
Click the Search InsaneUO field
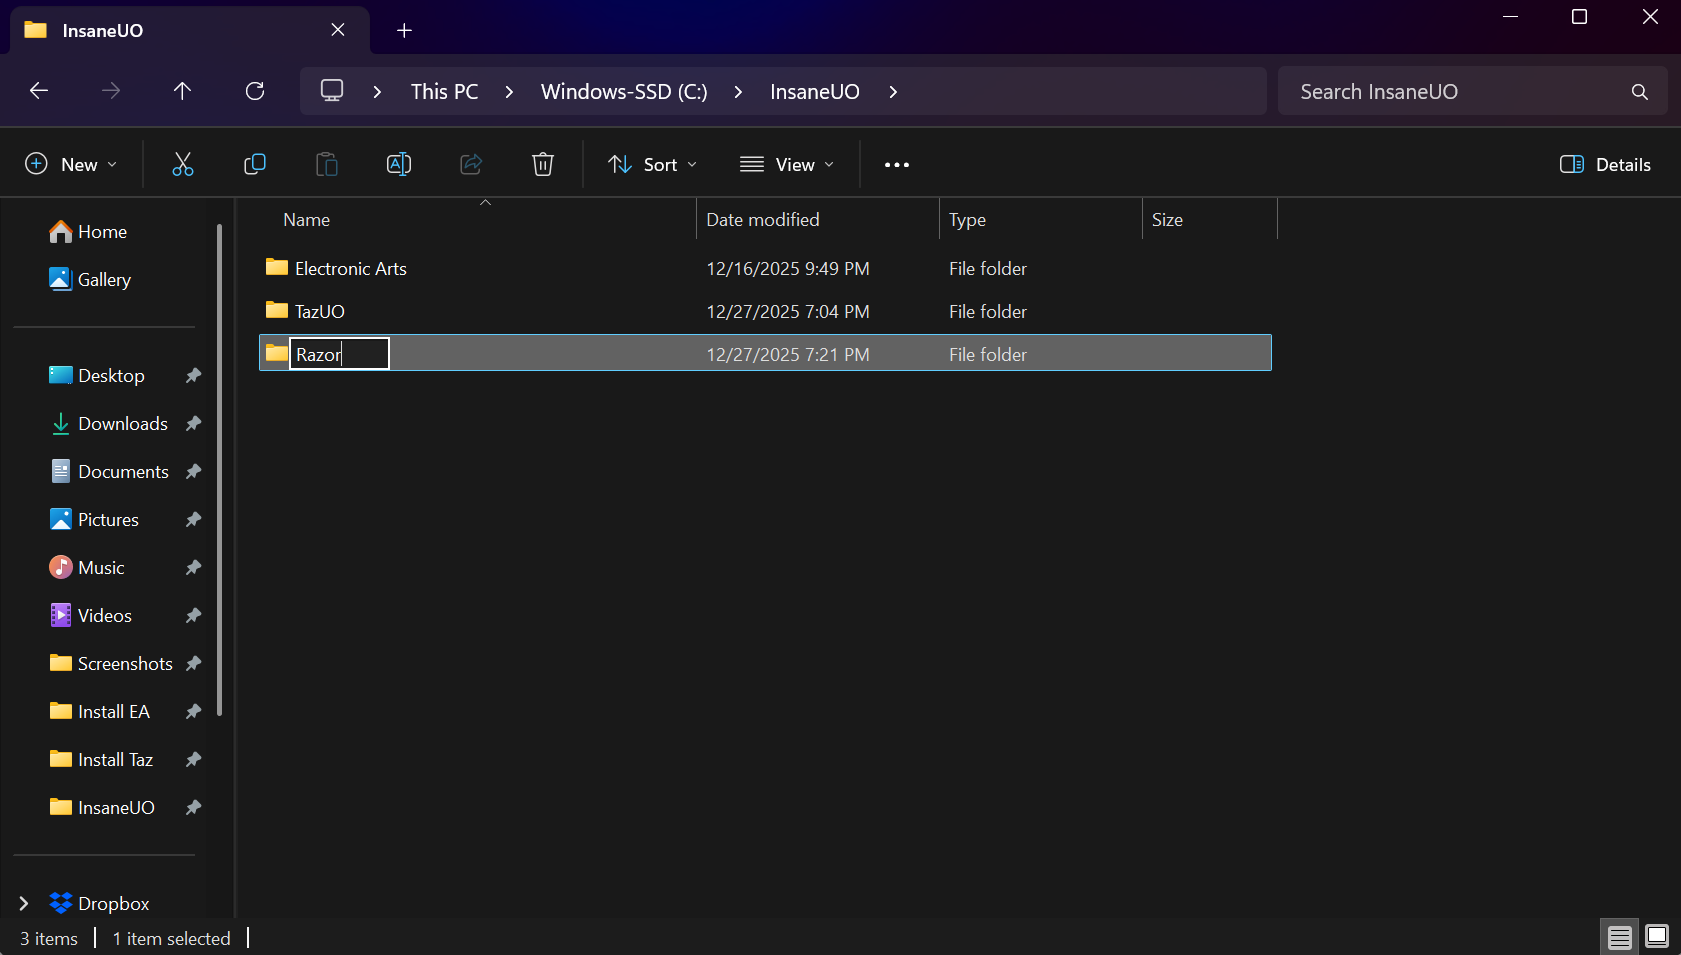pos(1460,91)
